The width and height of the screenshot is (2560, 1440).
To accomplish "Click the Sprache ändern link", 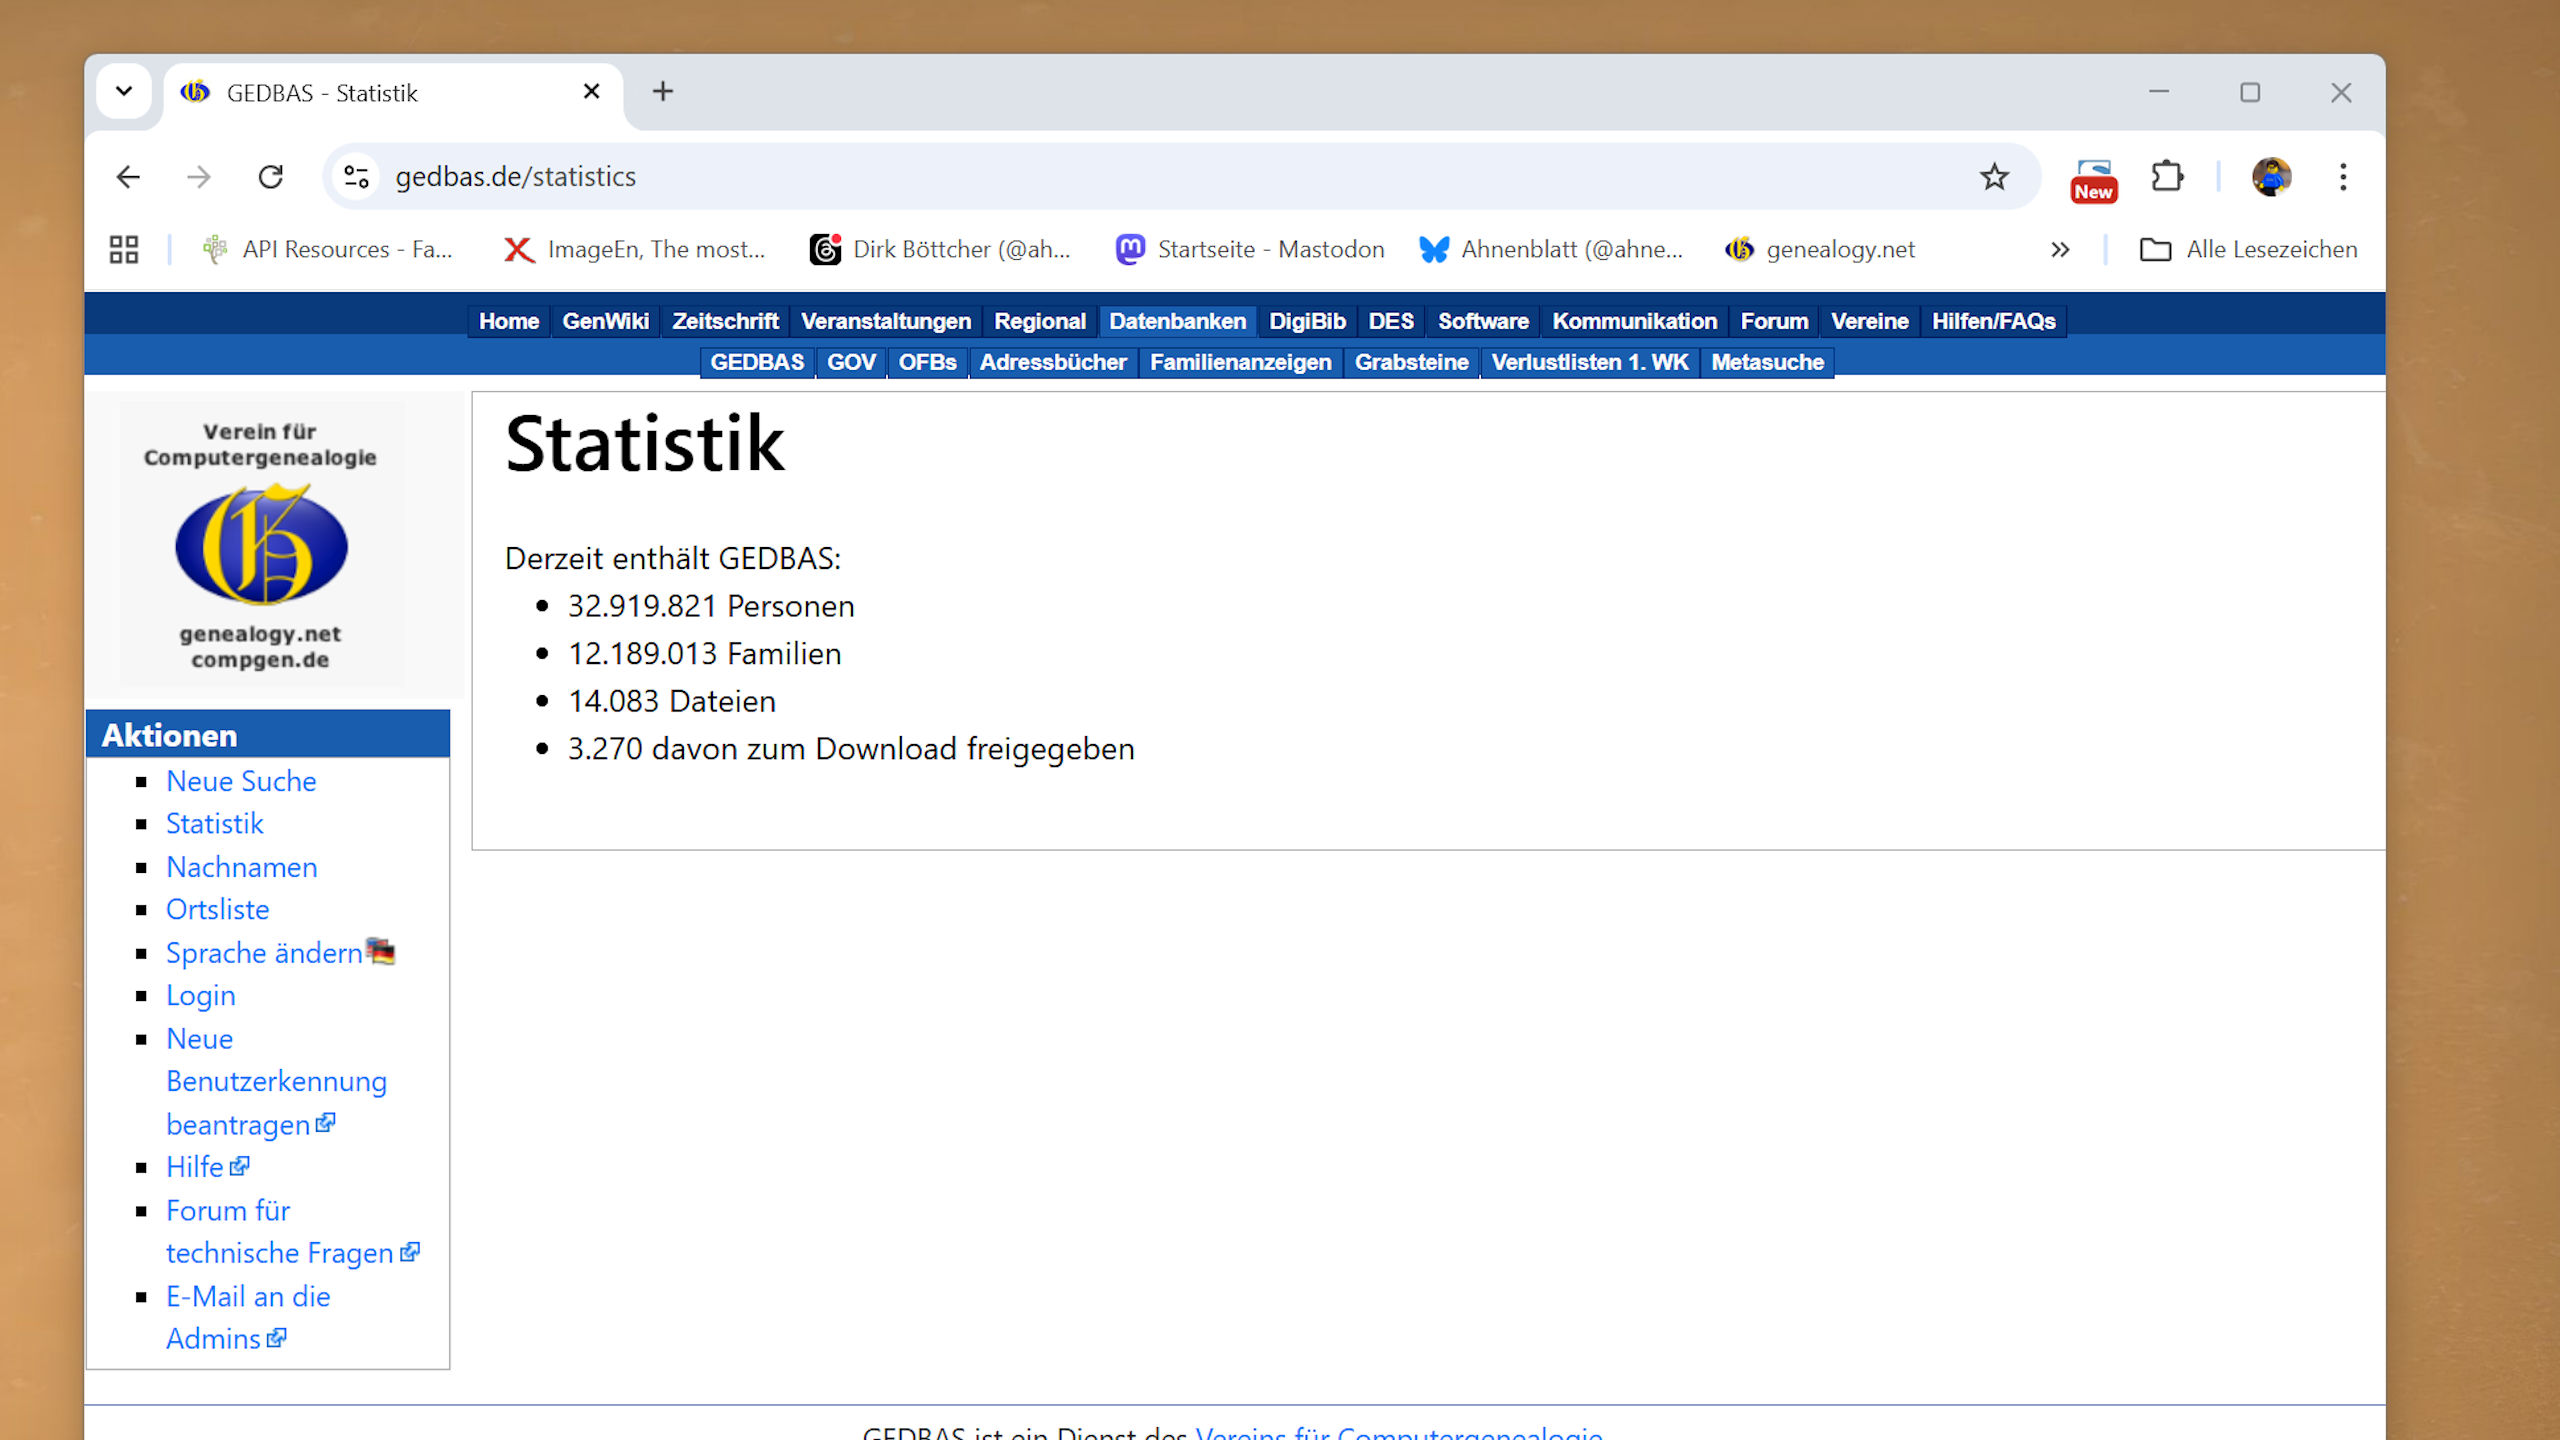I will pos(264,953).
